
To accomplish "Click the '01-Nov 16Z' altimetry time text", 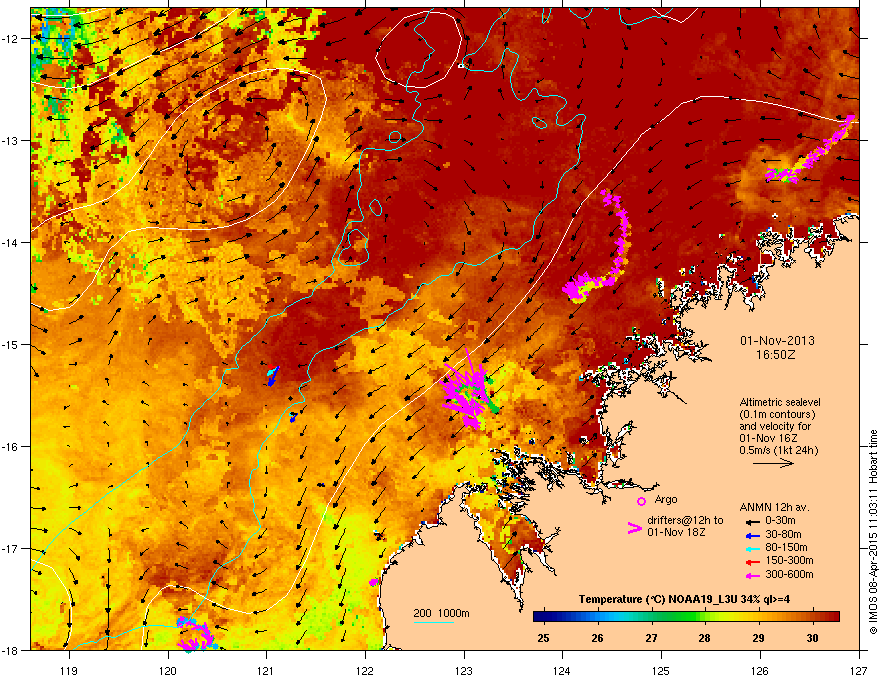I will pyautogui.click(x=768, y=438).
